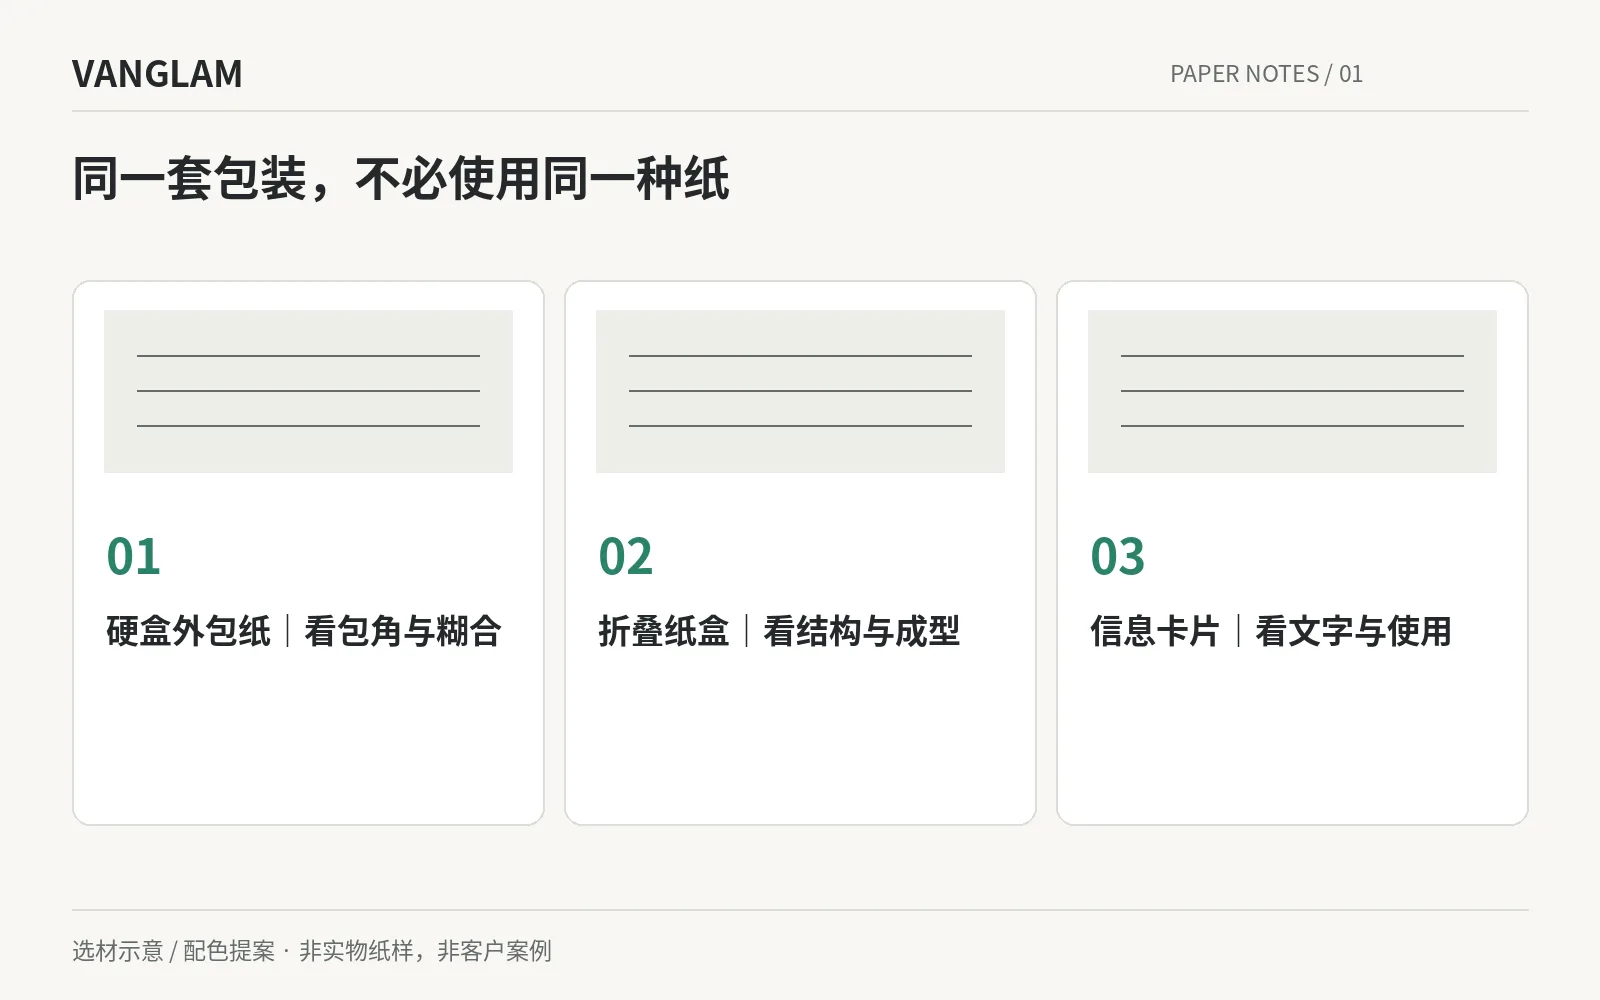Screen dimensions: 1600x1000
Task: Select the PAPER NOTES / 01 label
Action: pos(1266,74)
